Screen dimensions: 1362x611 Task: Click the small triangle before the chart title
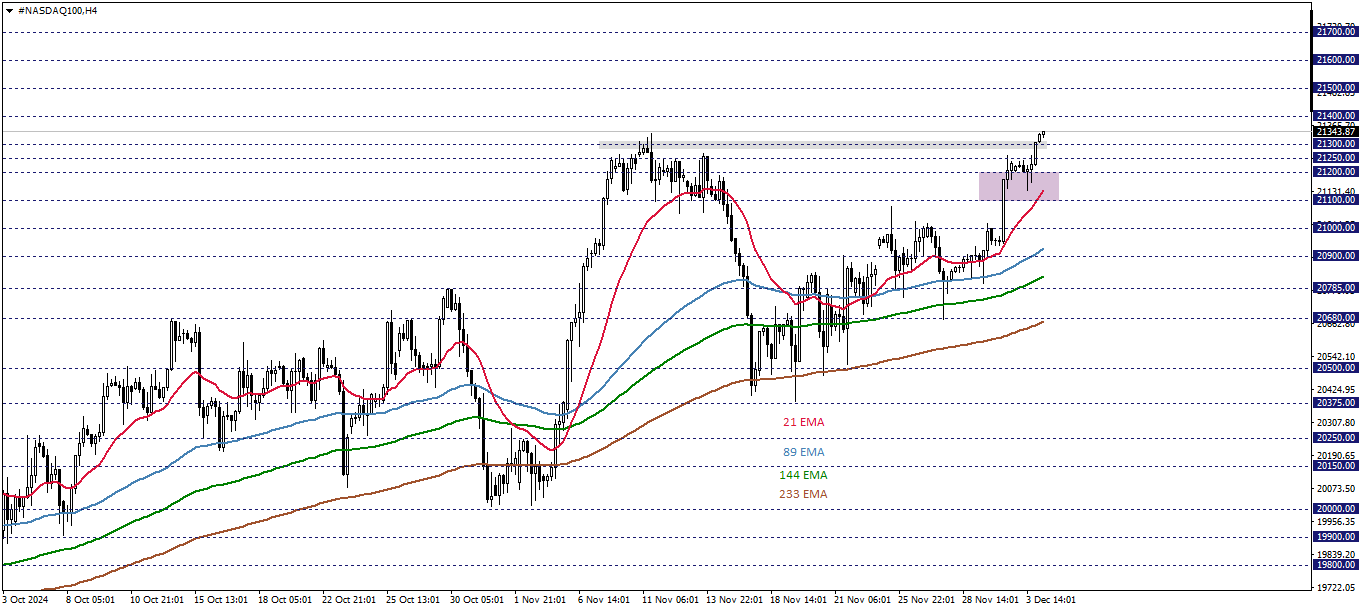pyautogui.click(x=9, y=9)
